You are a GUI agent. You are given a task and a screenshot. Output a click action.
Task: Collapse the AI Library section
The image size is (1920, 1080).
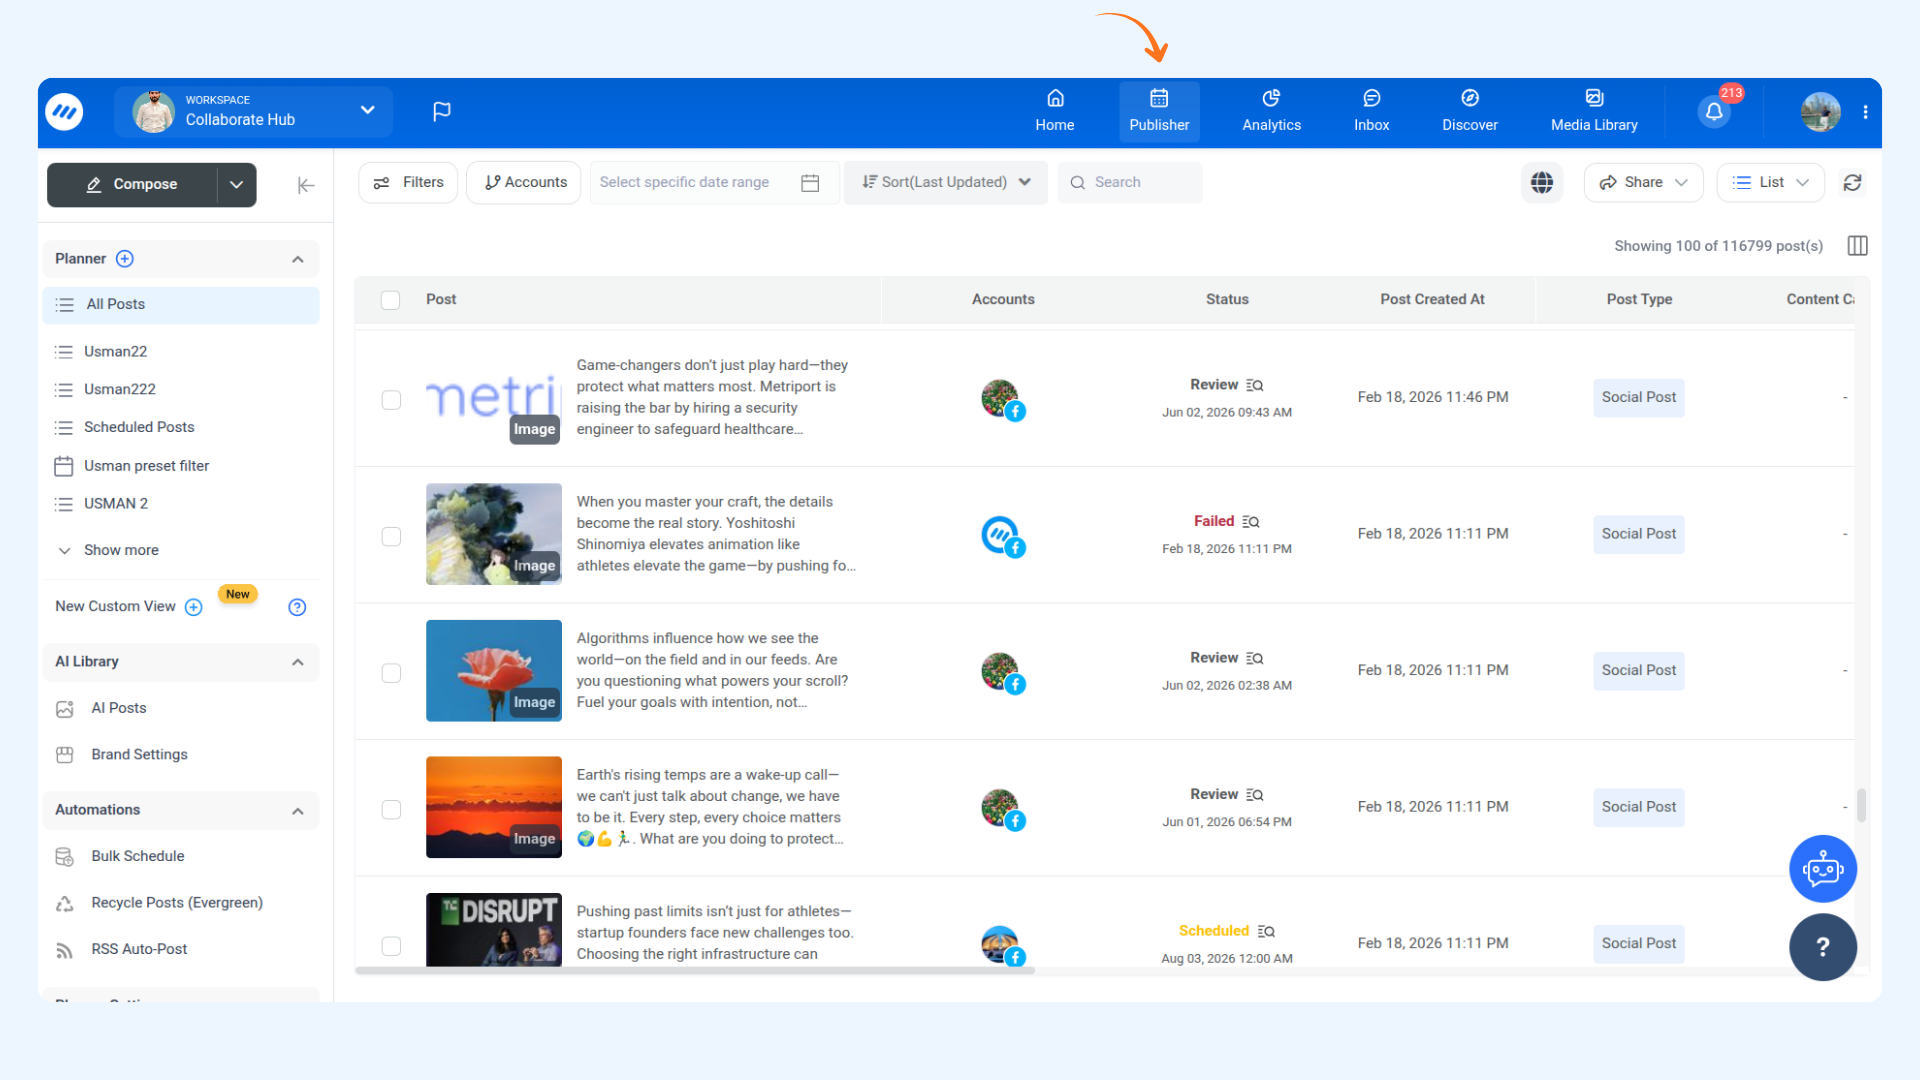[x=297, y=662]
